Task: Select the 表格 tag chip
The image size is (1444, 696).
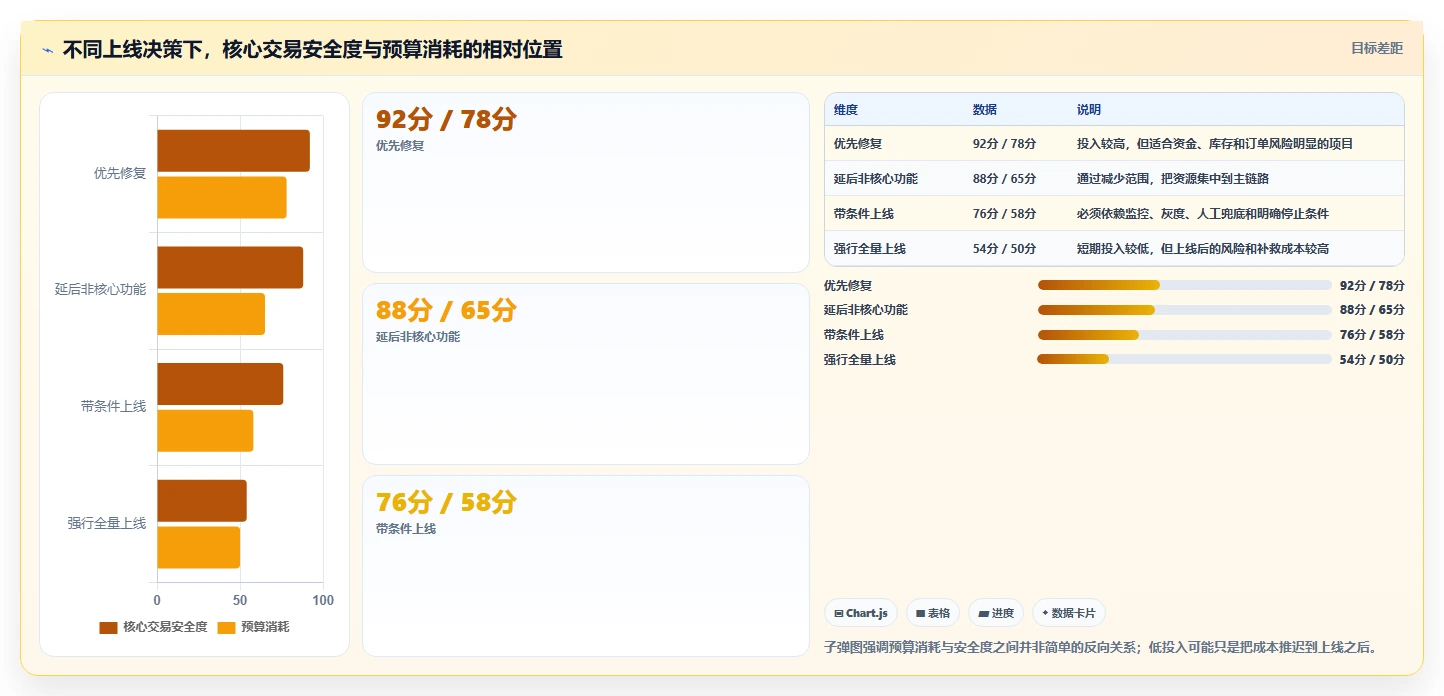Action: pos(933,613)
